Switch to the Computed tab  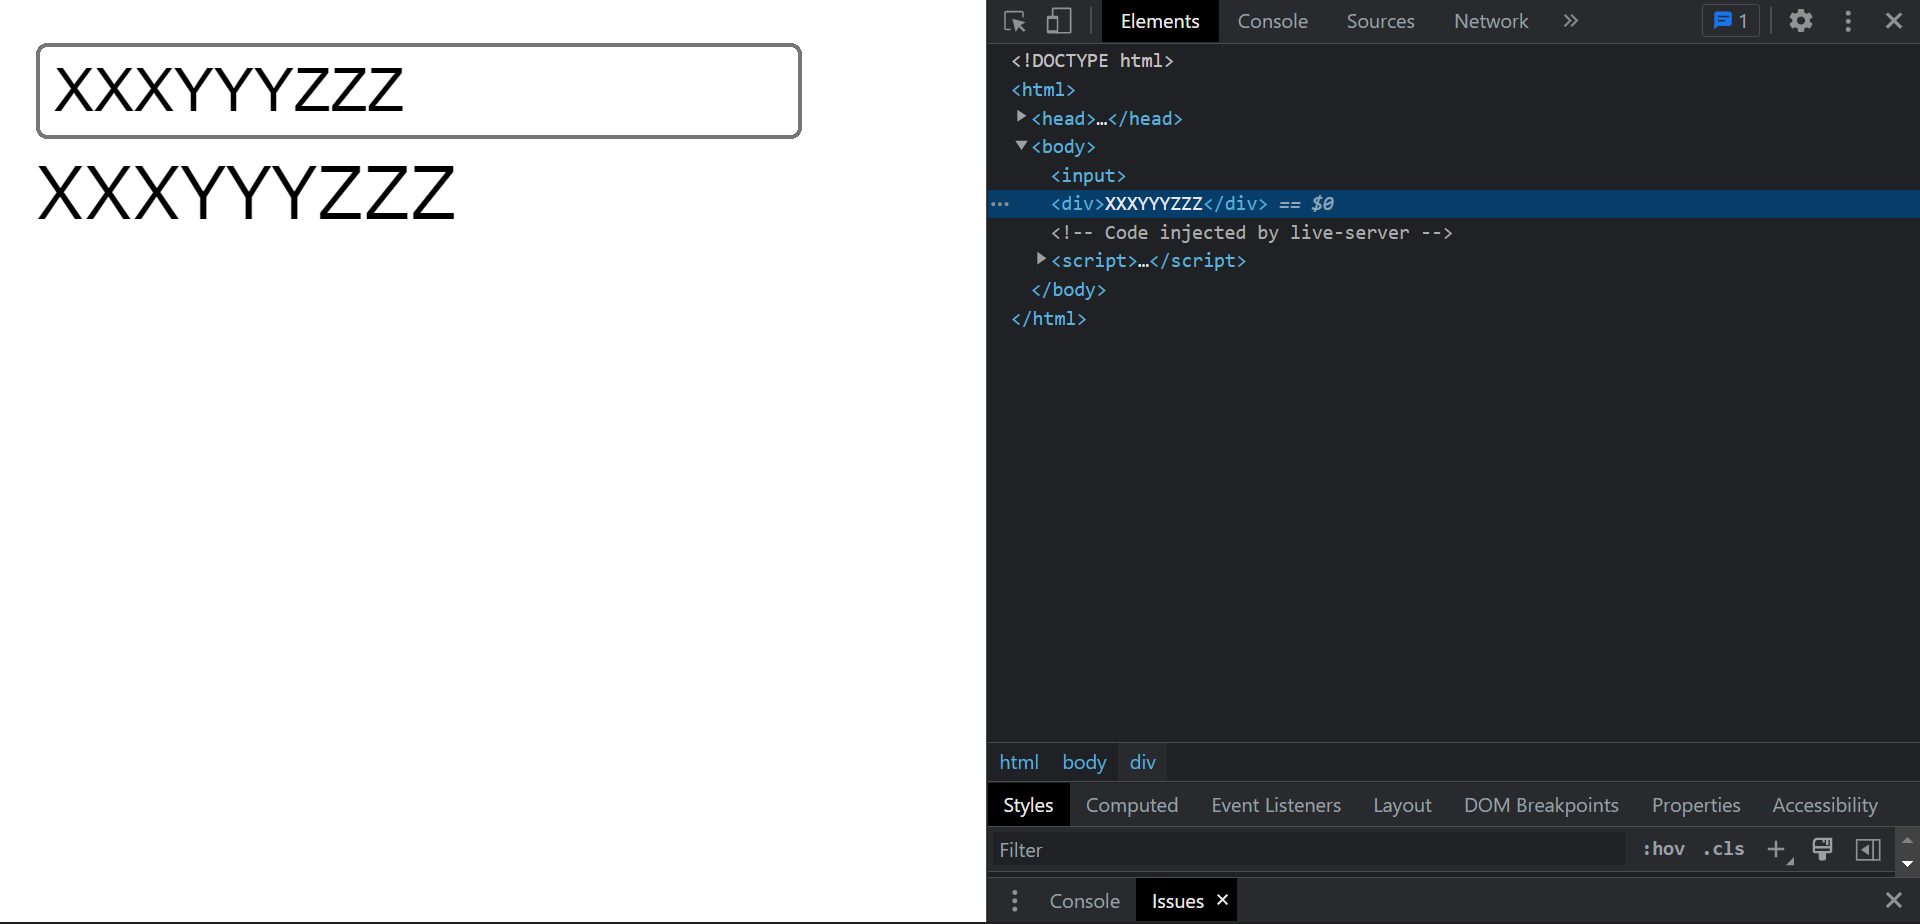click(x=1132, y=805)
